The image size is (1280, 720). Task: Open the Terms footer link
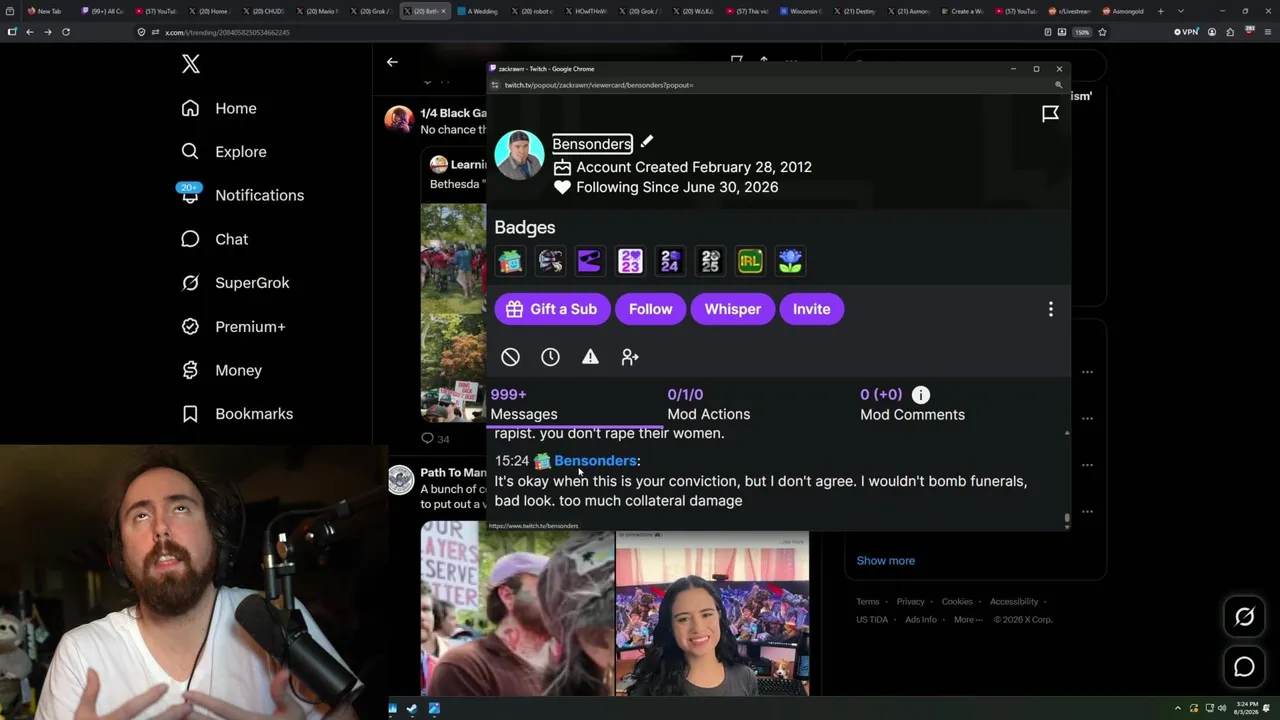tap(867, 602)
